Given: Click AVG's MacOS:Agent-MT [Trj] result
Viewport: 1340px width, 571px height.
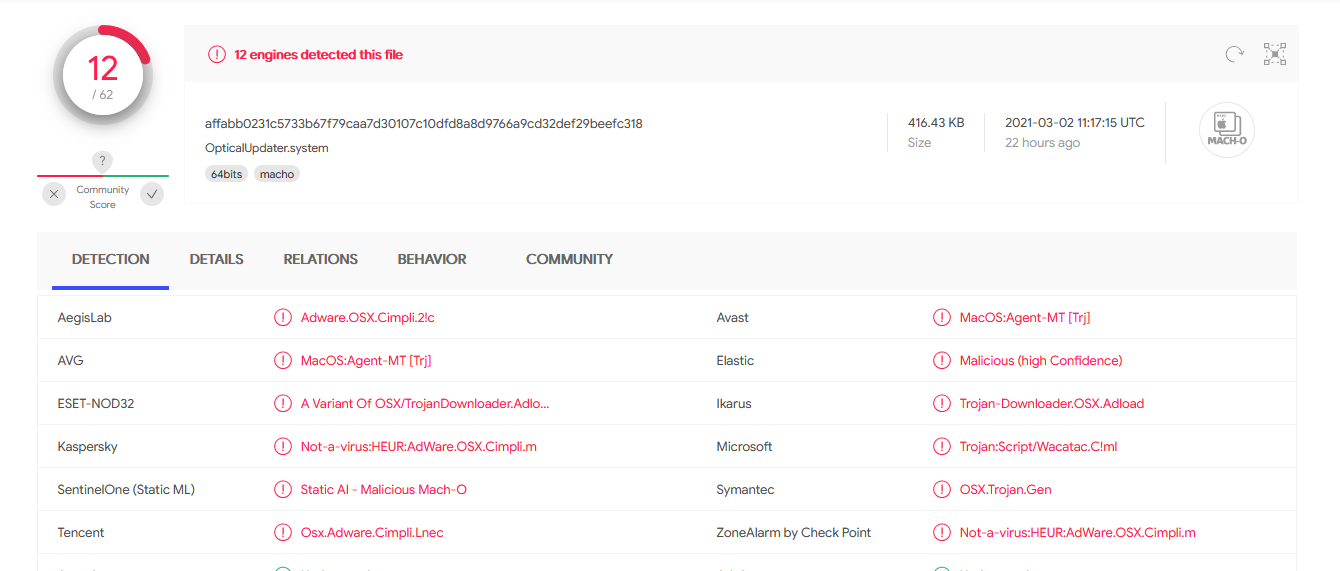Looking at the screenshot, I should (x=366, y=361).
